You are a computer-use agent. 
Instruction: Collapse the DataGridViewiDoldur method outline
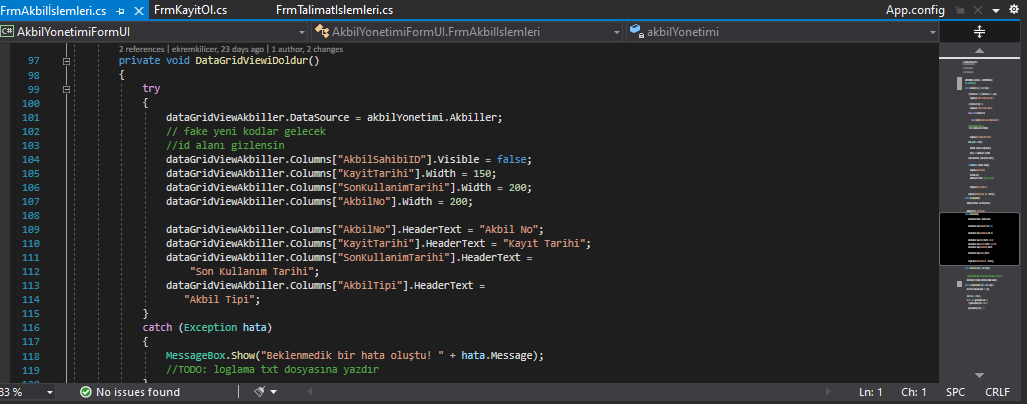(65, 61)
